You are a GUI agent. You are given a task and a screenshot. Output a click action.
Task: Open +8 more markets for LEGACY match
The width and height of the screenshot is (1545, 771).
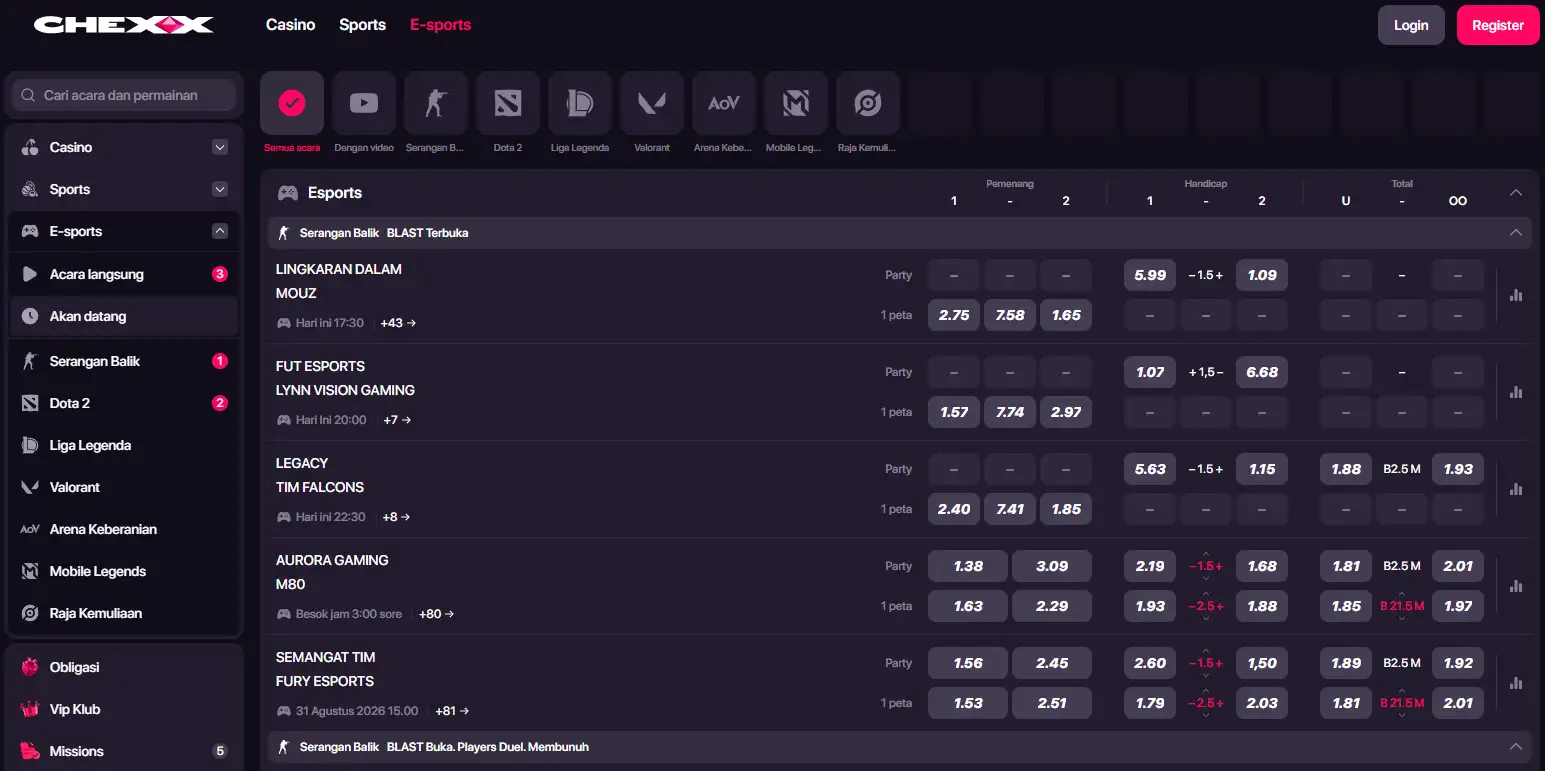396,517
